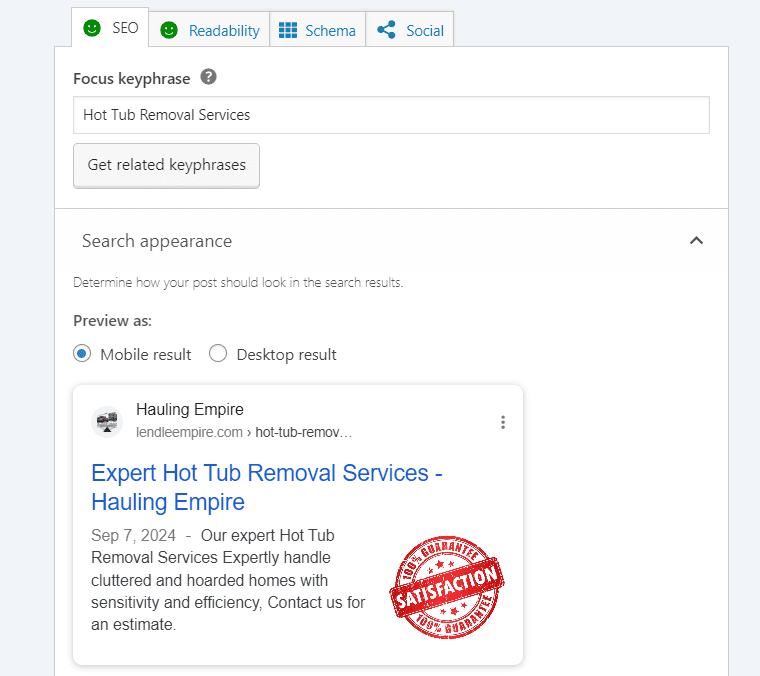Click the Schema grid icon

[288, 30]
